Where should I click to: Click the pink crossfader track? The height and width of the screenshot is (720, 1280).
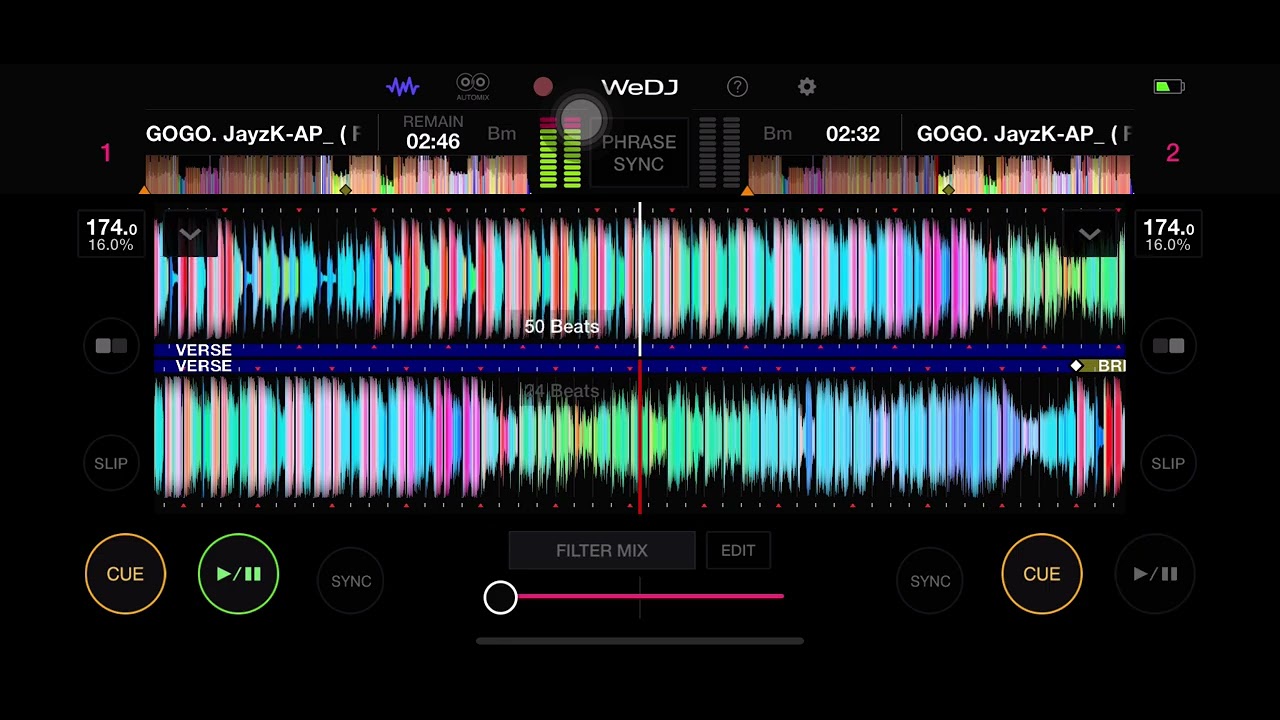point(650,596)
